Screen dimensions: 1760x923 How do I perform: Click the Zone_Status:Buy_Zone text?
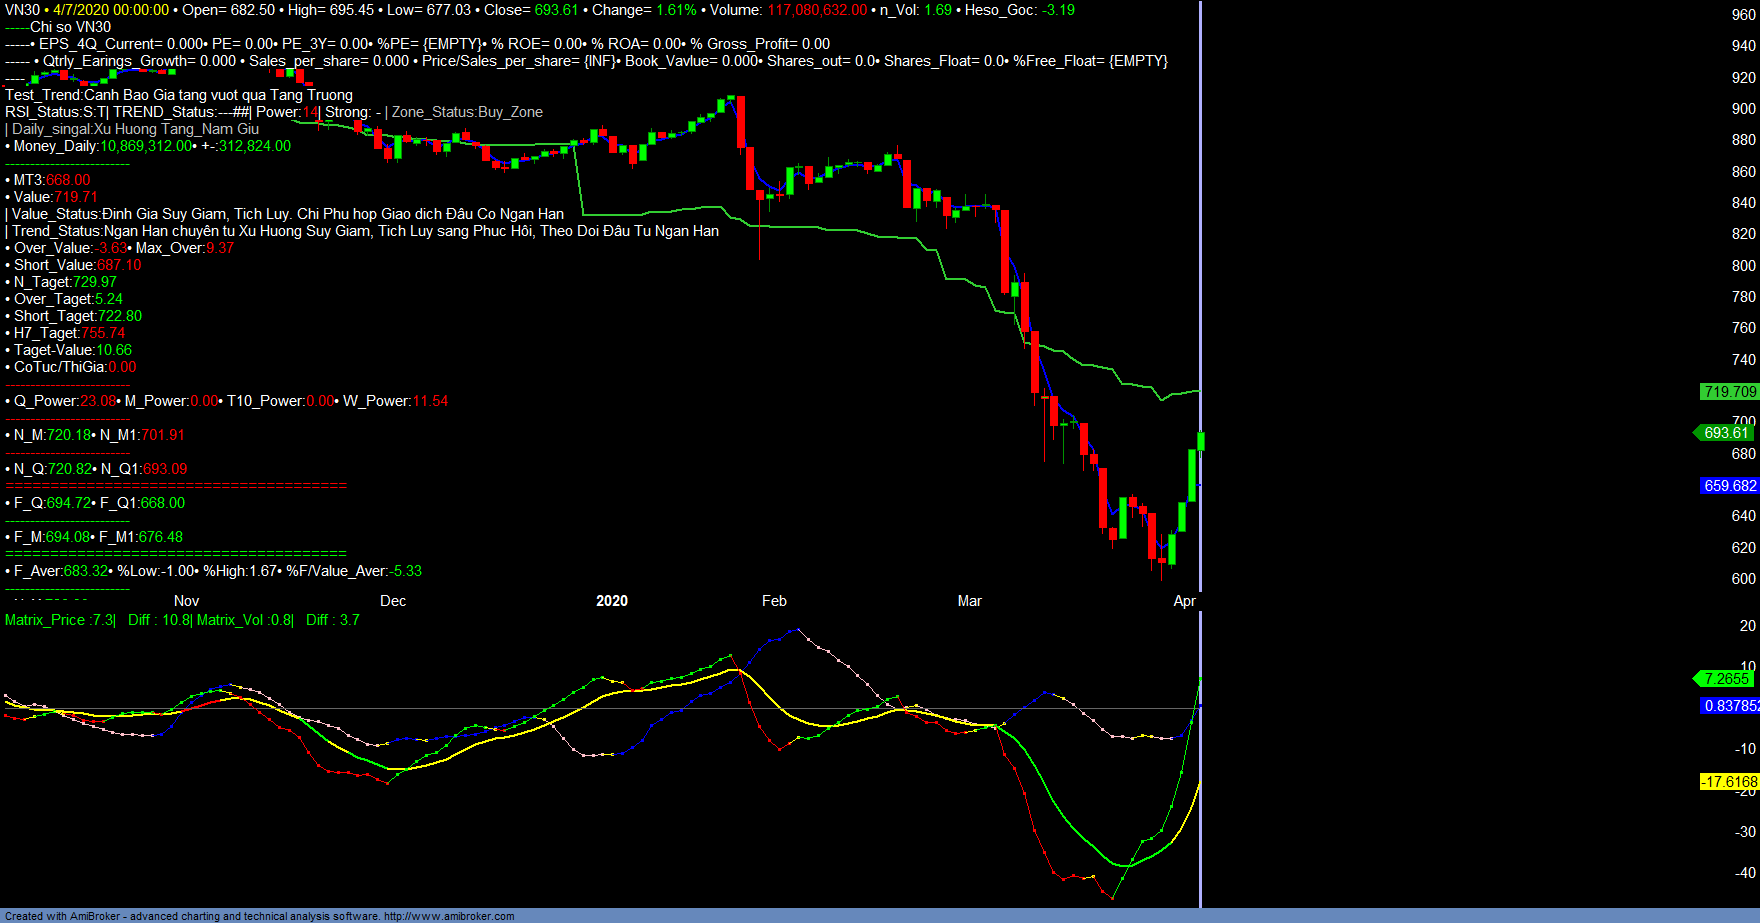467,112
